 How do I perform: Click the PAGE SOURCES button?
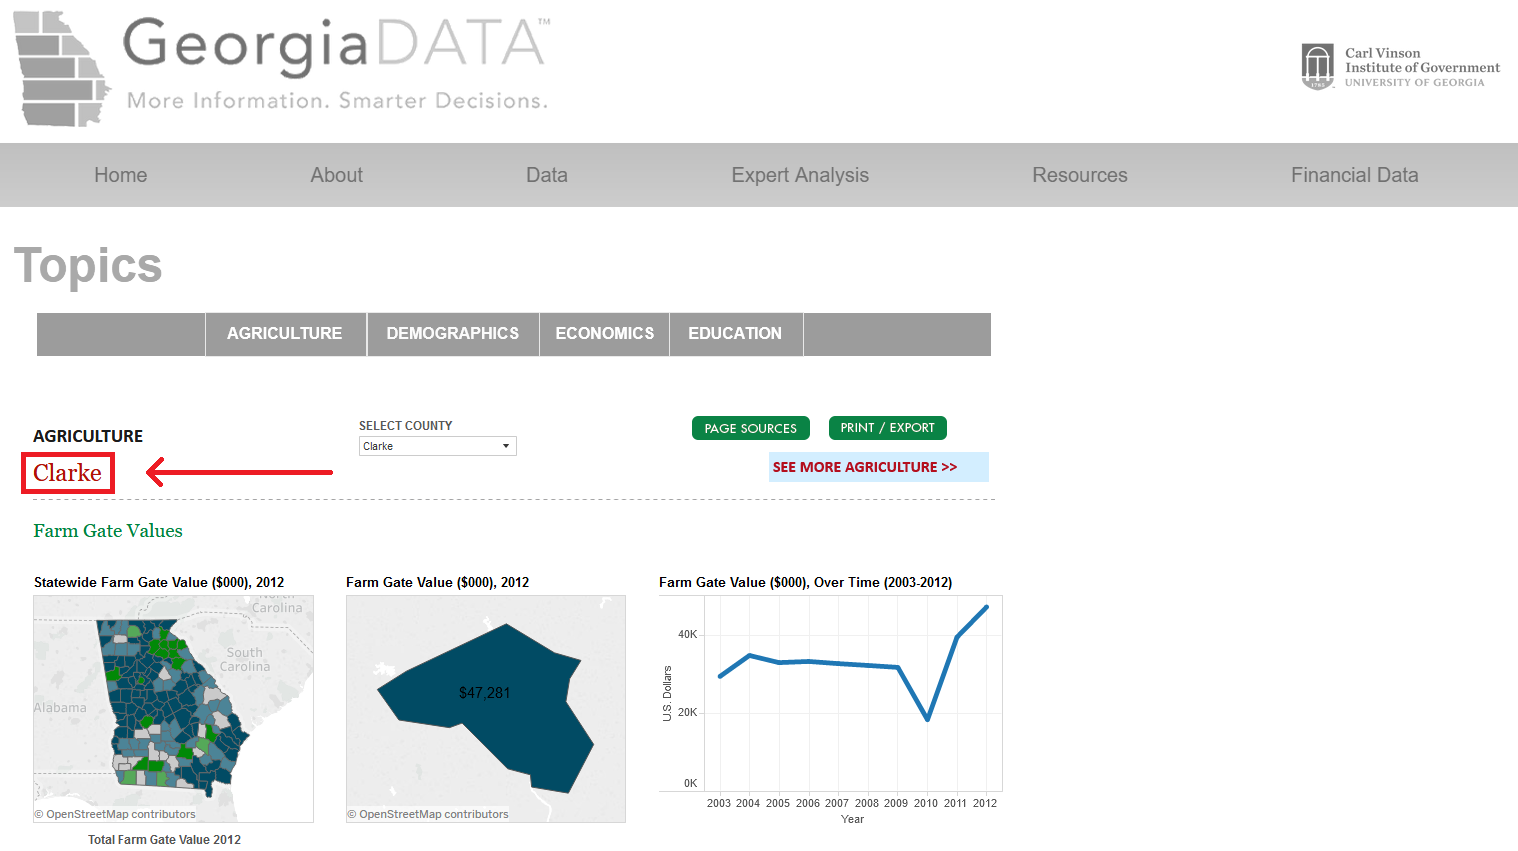[751, 428]
